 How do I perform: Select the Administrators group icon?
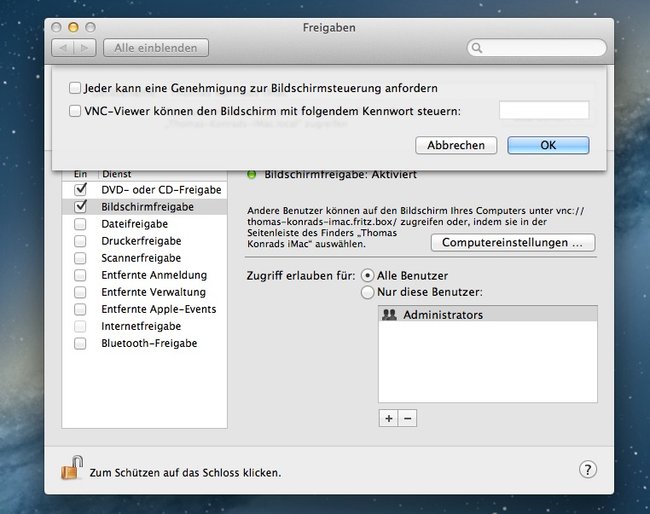coord(389,315)
